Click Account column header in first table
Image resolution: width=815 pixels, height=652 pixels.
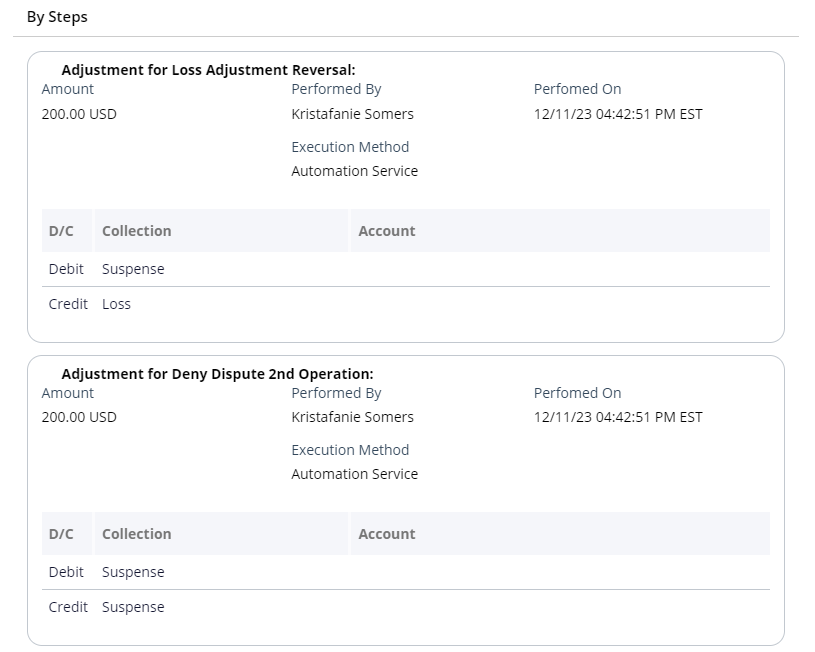[x=560, y=231]
